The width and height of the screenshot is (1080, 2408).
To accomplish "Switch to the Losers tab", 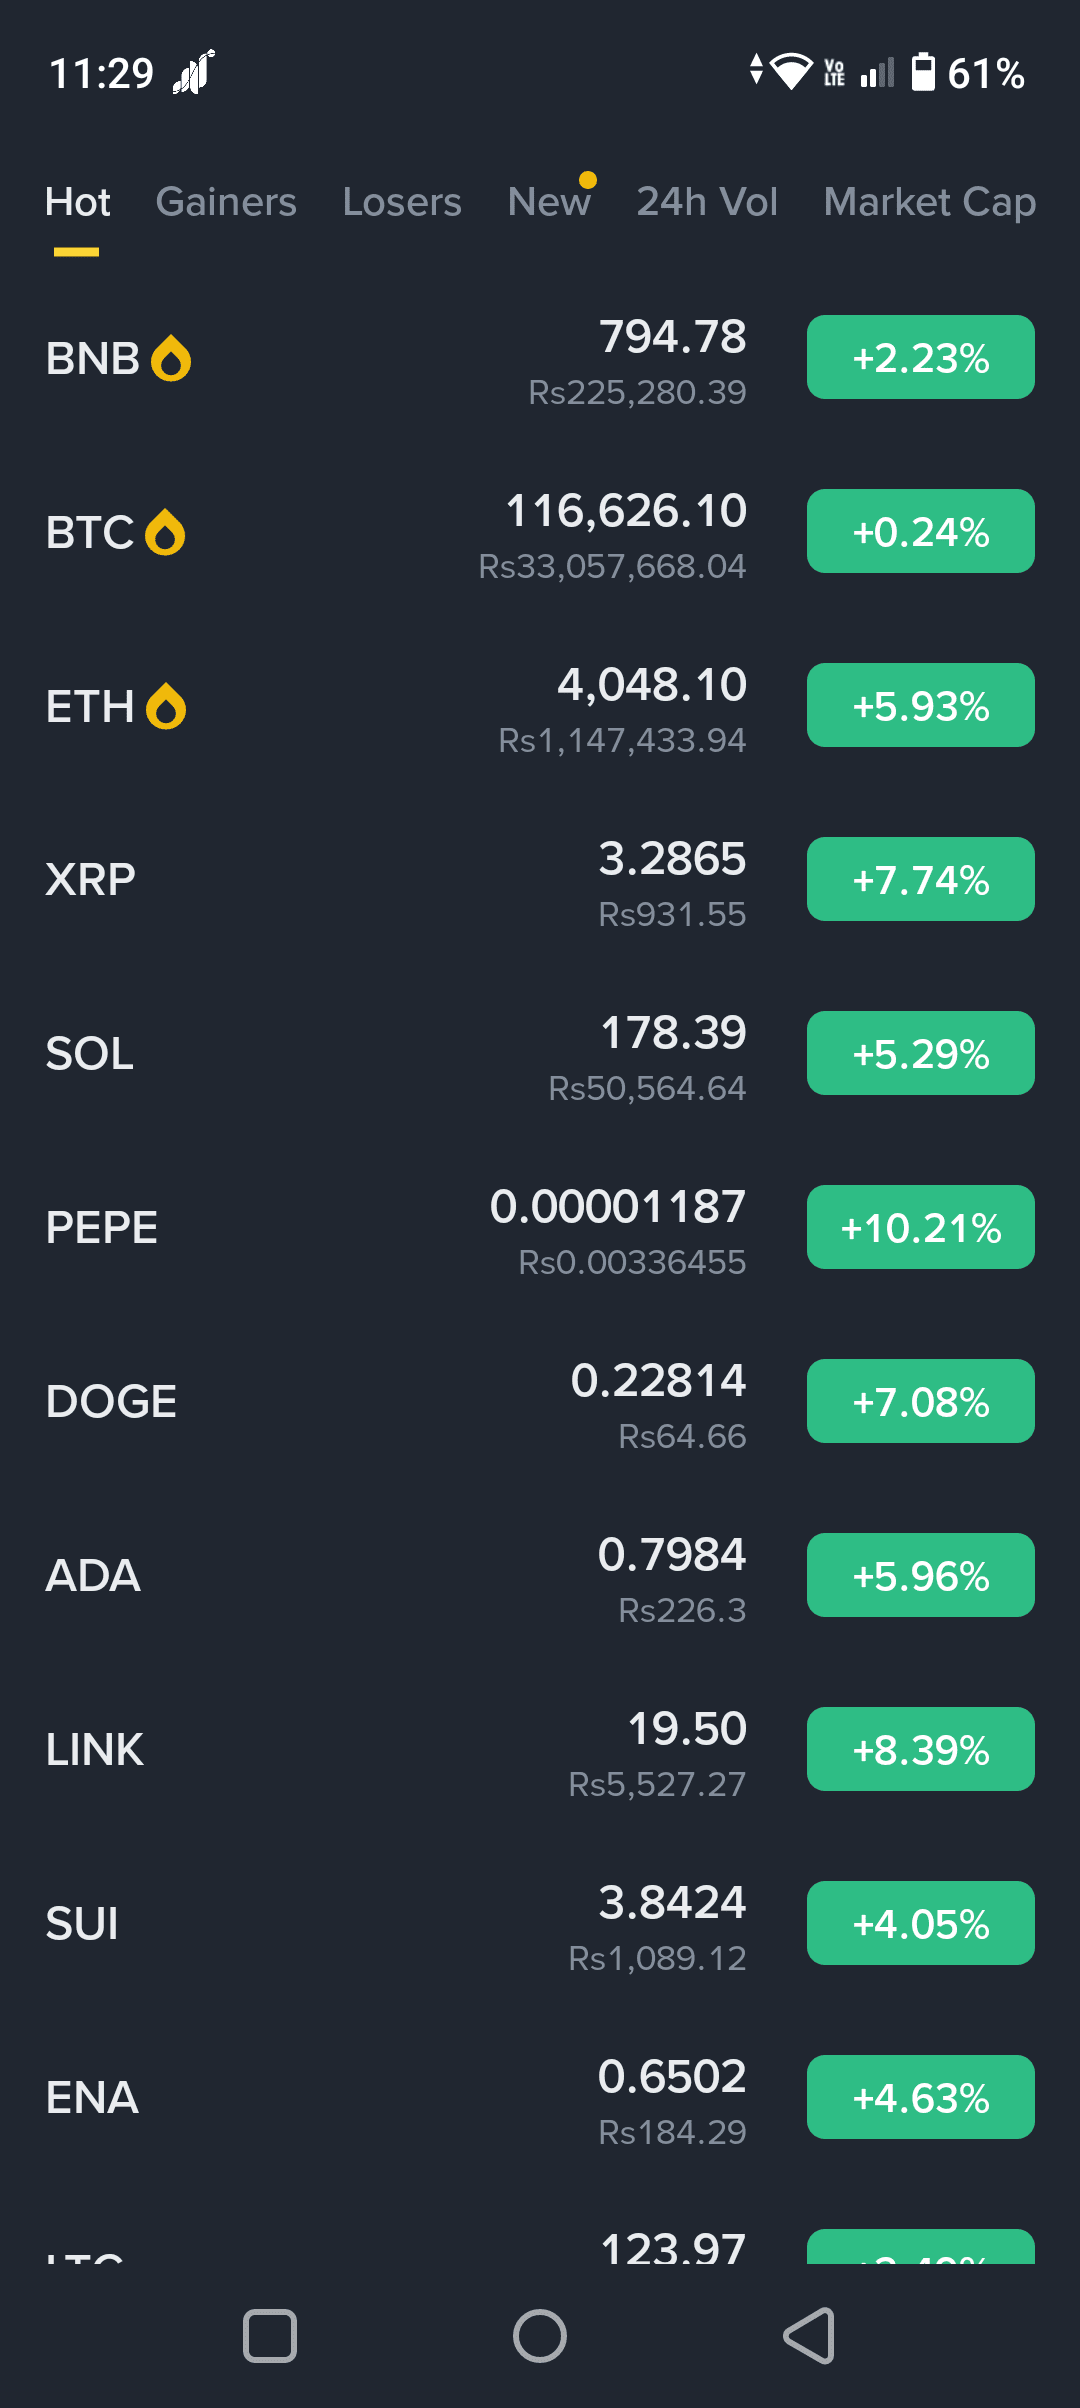I will coord(402,202).
